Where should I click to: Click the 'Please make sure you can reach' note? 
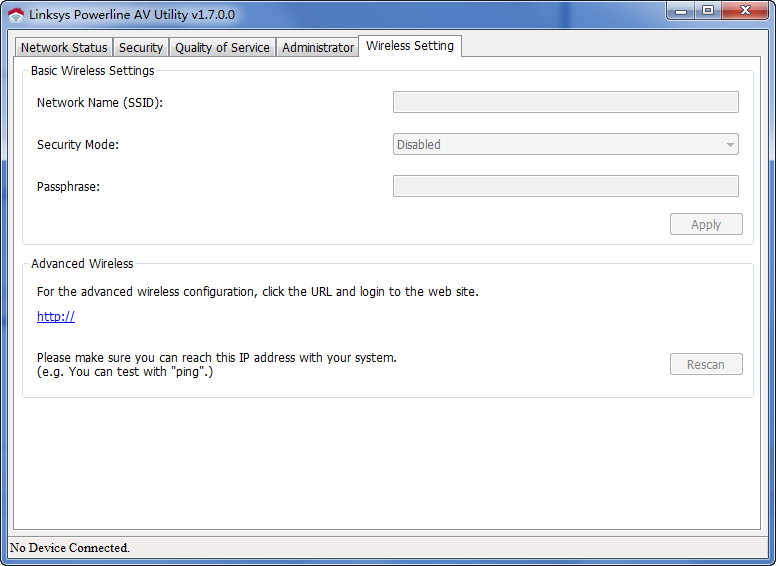tap(217, 365)
